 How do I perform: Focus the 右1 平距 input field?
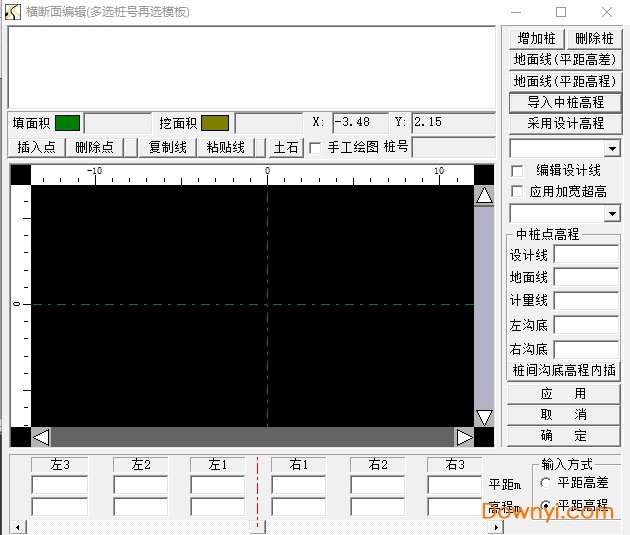point(299,485)
